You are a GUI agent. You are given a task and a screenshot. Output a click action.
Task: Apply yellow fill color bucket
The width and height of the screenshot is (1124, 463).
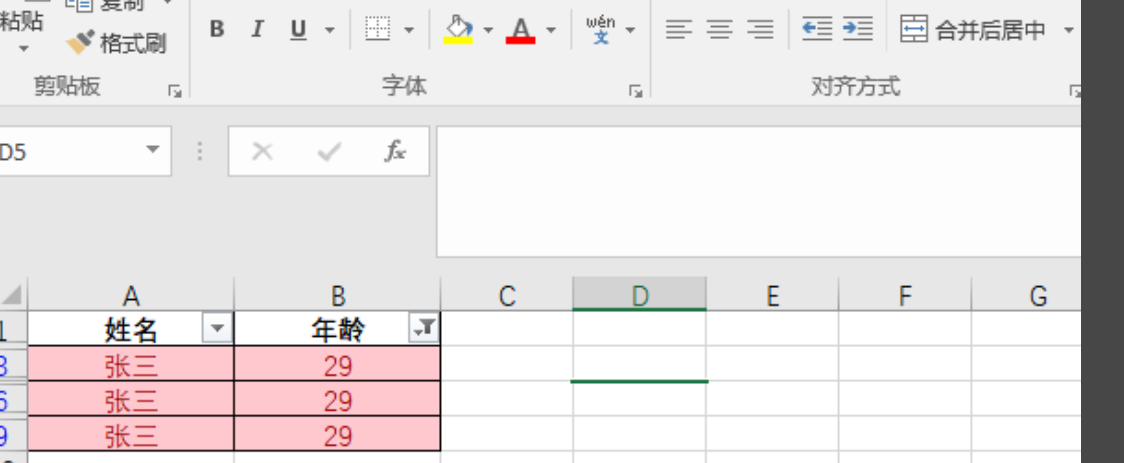458,29
